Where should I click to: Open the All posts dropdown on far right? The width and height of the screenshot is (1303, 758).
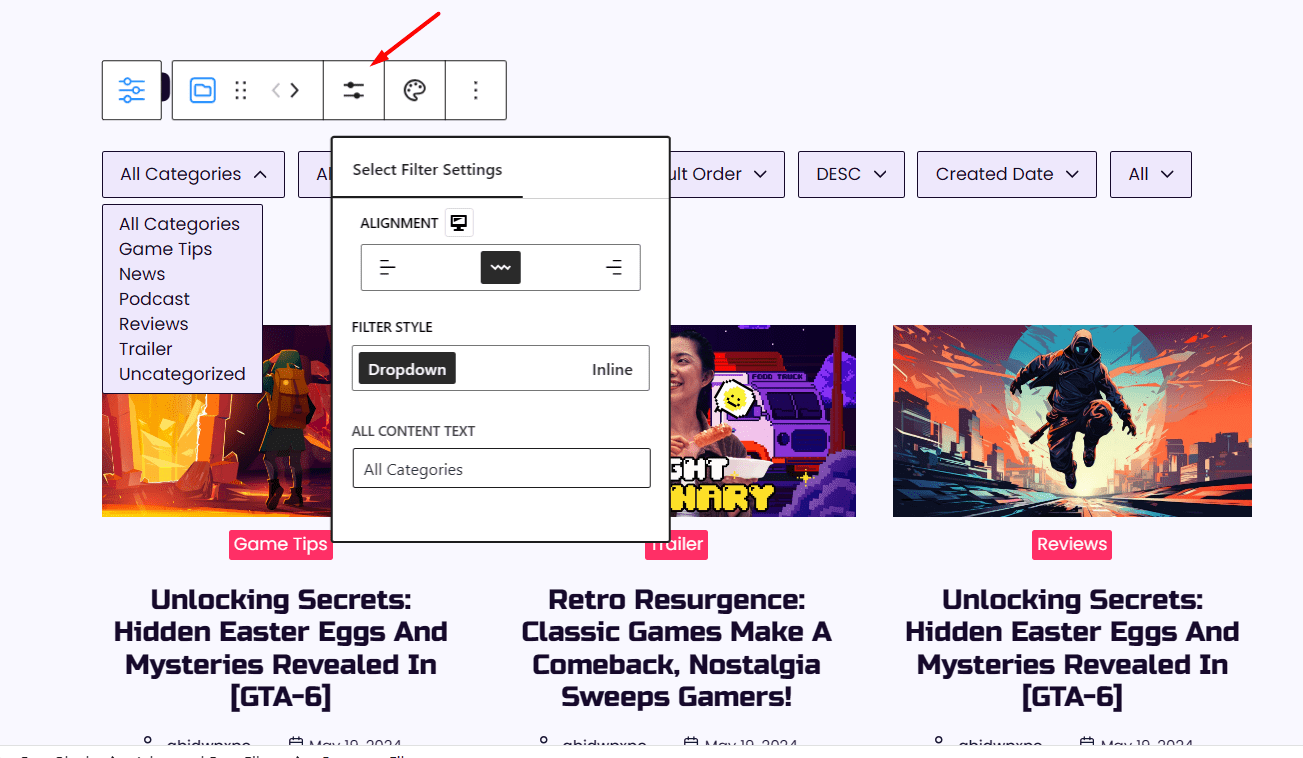(1150, 174)
